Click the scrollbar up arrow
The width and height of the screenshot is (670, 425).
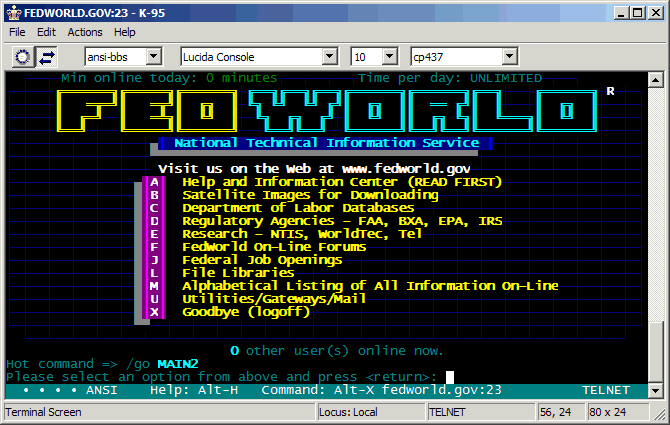point(655,80)
